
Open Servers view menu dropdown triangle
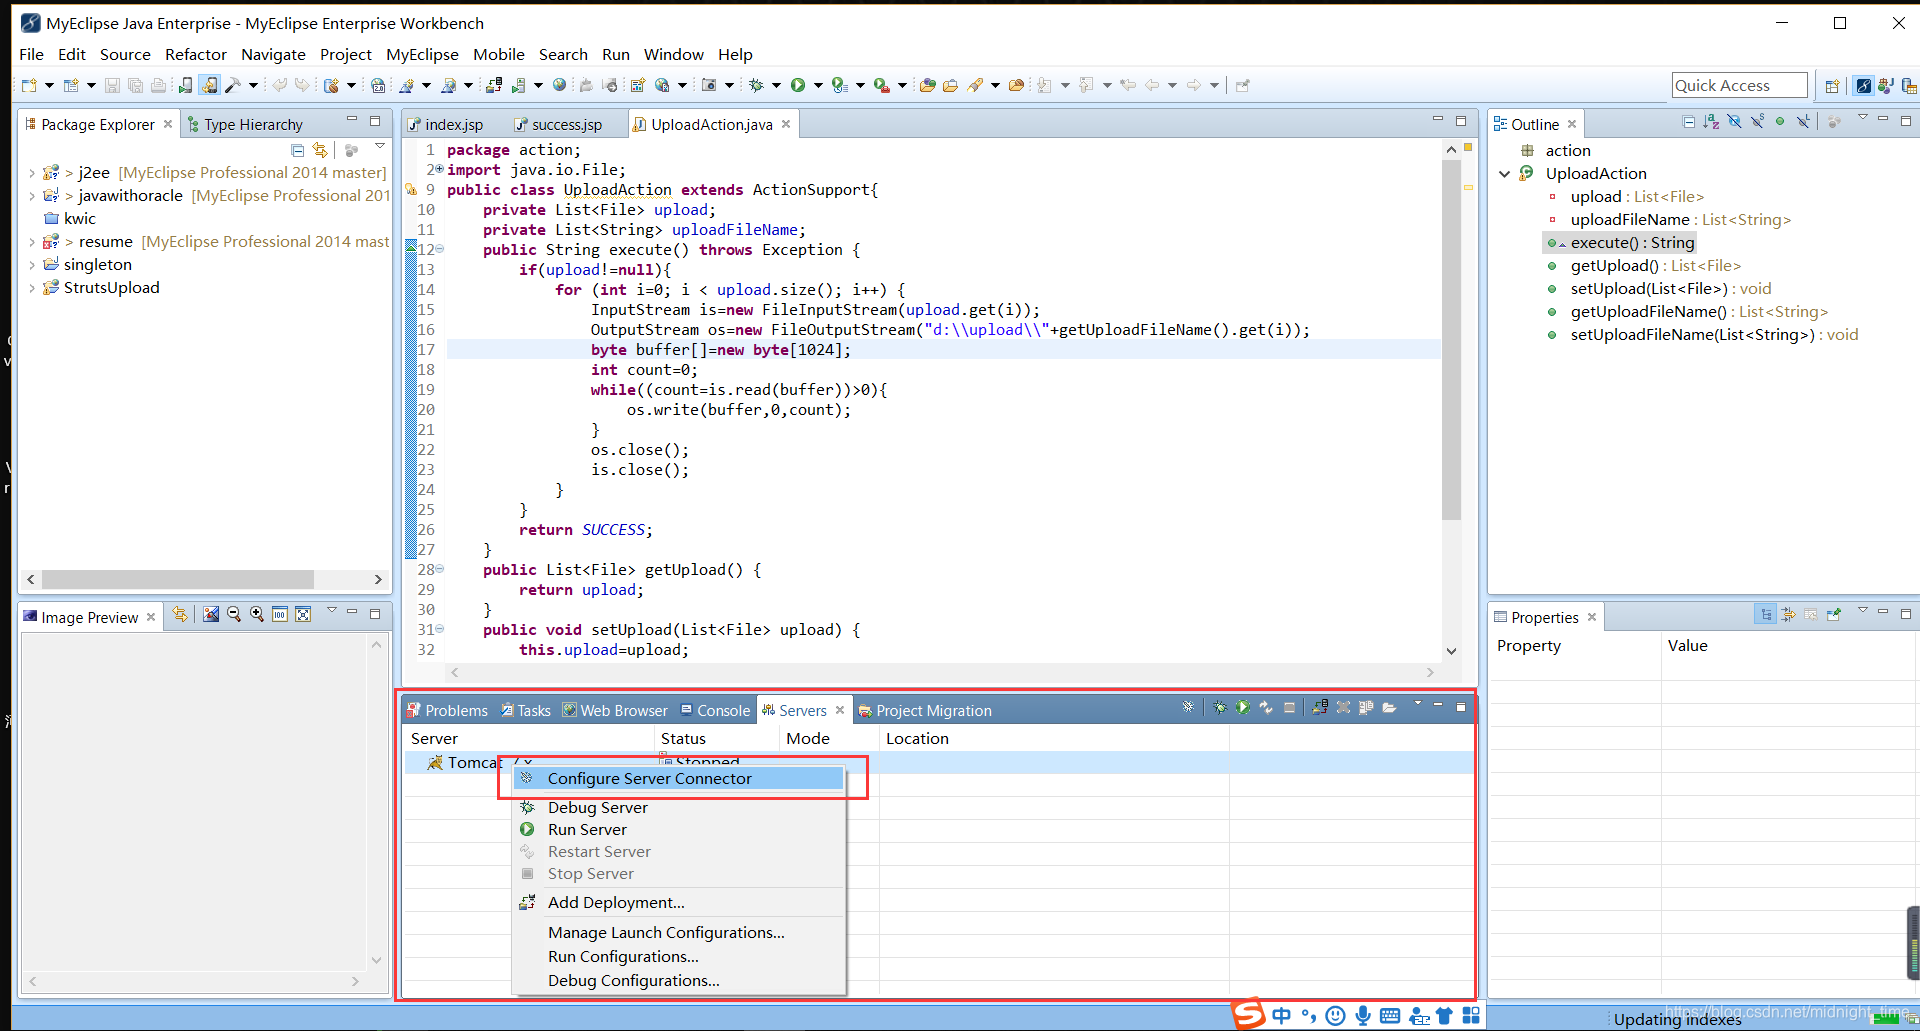coord(1417,704)
